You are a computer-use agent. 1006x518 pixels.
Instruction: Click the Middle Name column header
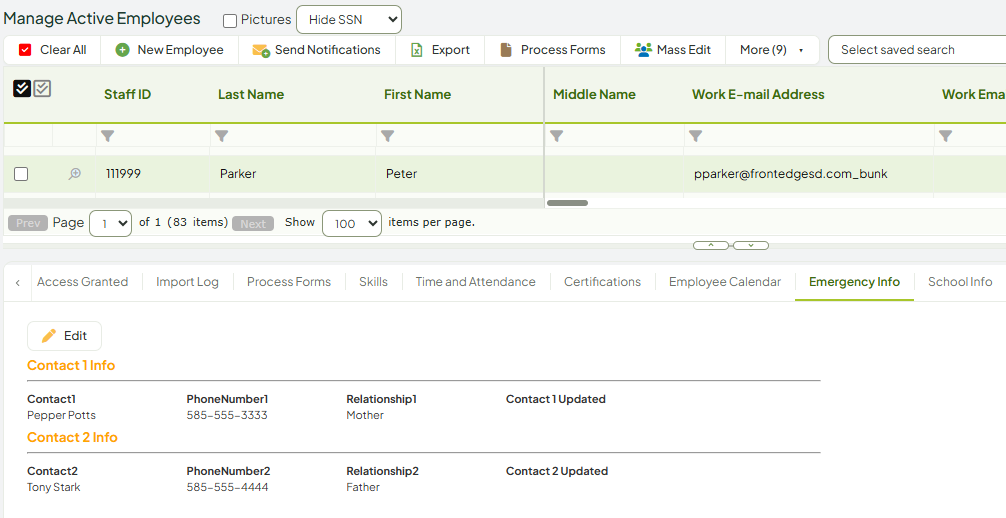(595, 94)
